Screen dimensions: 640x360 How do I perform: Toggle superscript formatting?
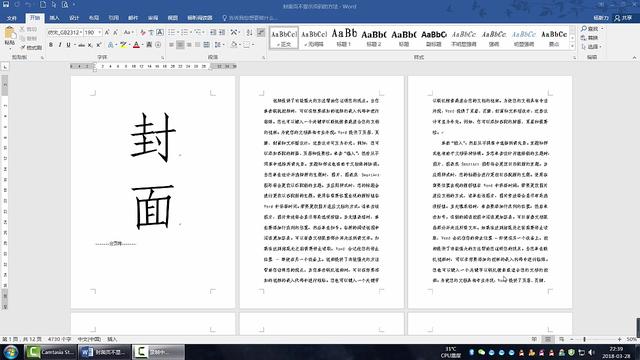pyautogui.click(x=98, y=45)
